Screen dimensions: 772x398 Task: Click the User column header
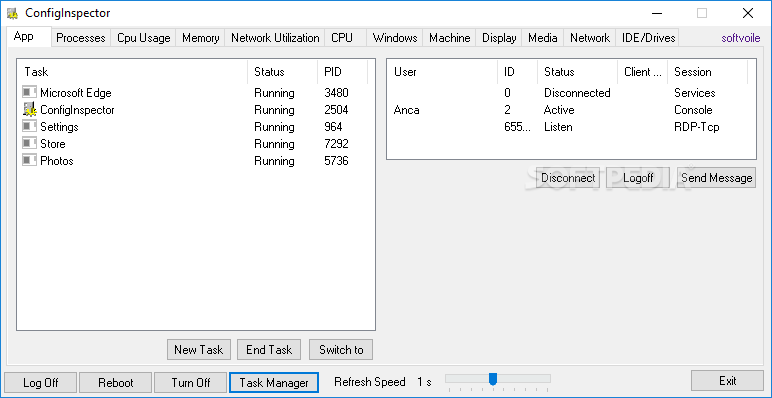(x=442, y=72)
